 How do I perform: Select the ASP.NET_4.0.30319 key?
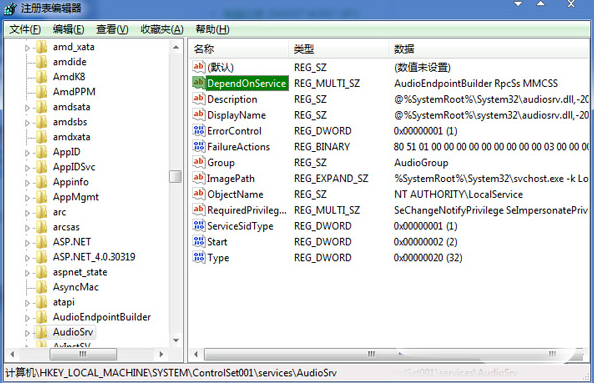94,257
